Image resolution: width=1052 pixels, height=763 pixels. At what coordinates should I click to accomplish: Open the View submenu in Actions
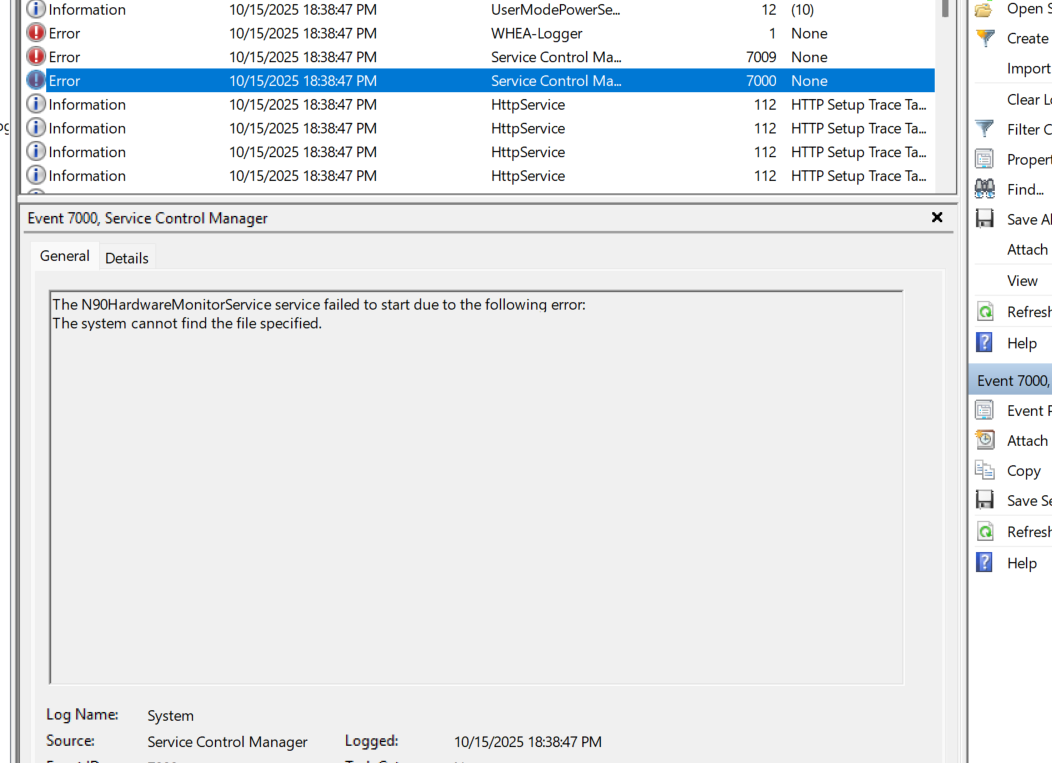1022,280
